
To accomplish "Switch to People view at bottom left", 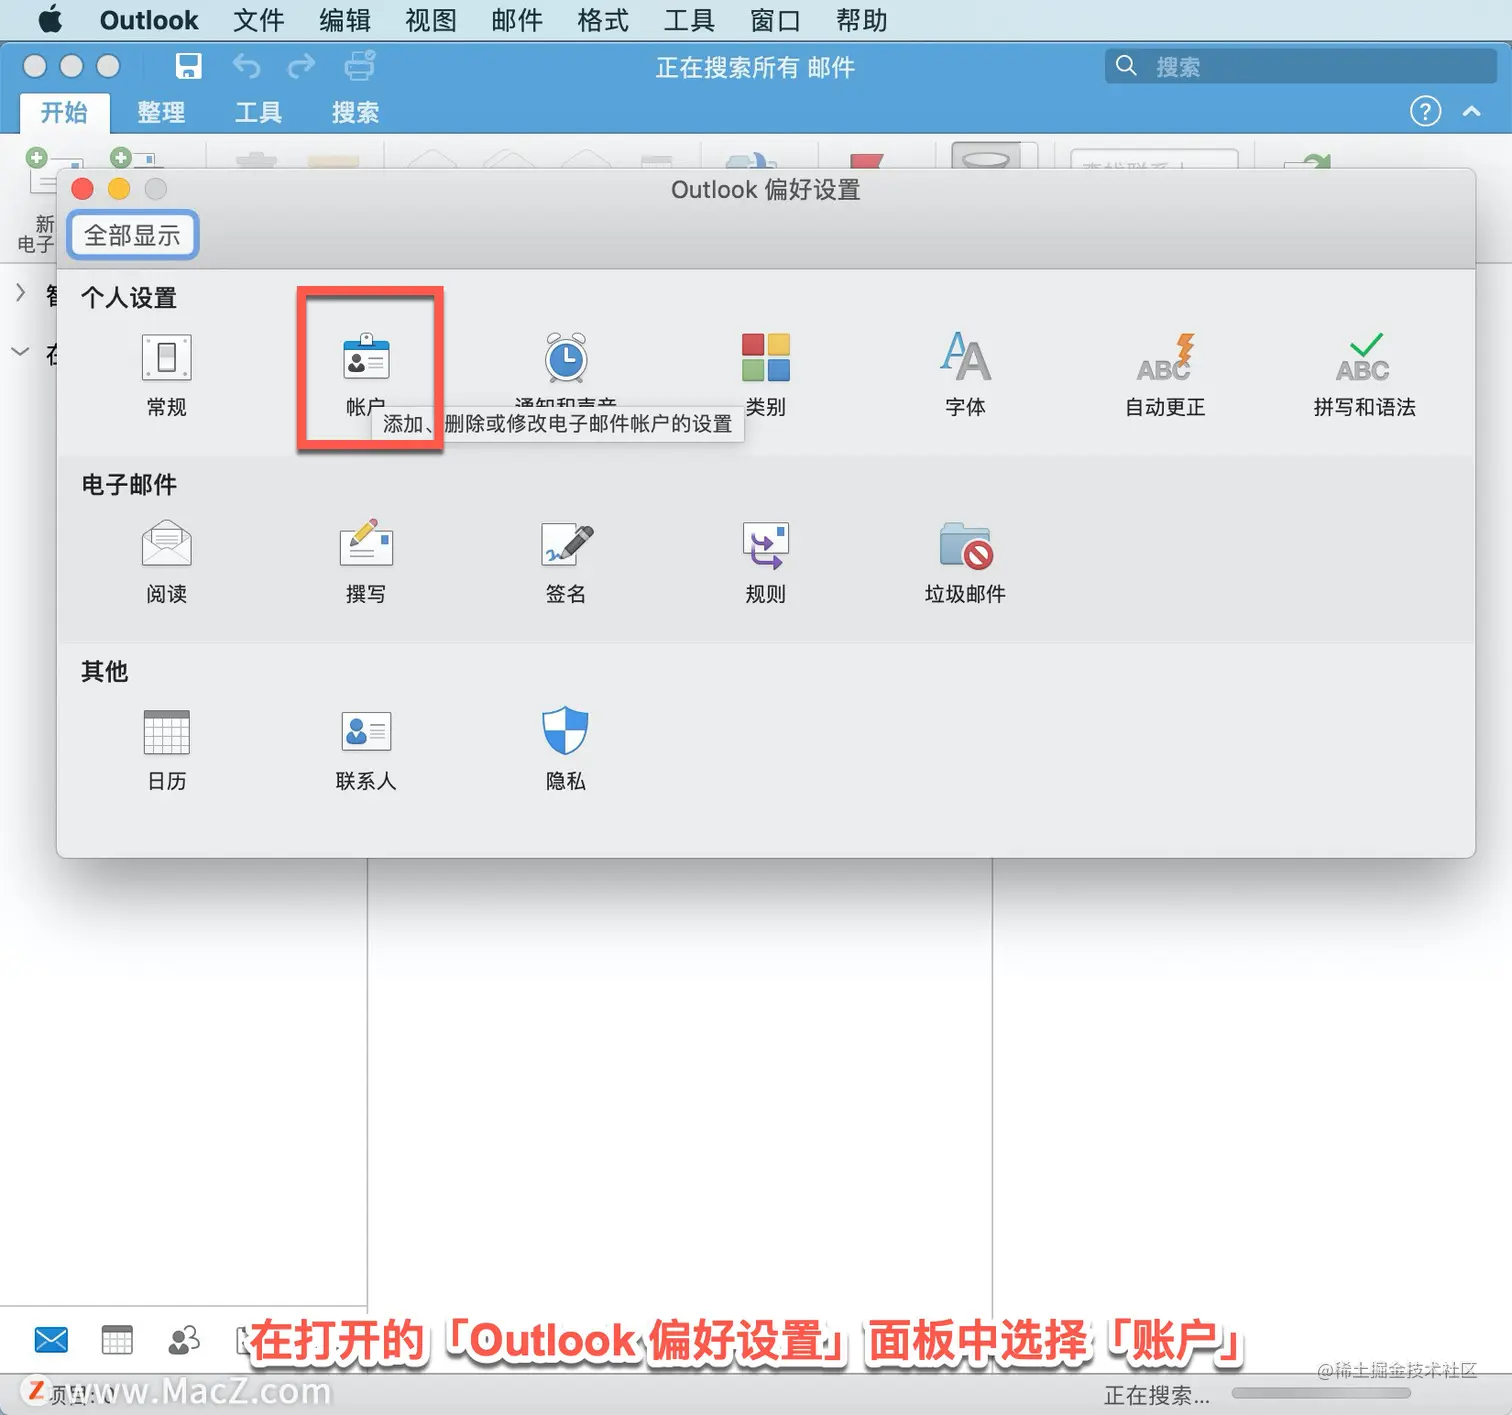I will point(184,1340).
